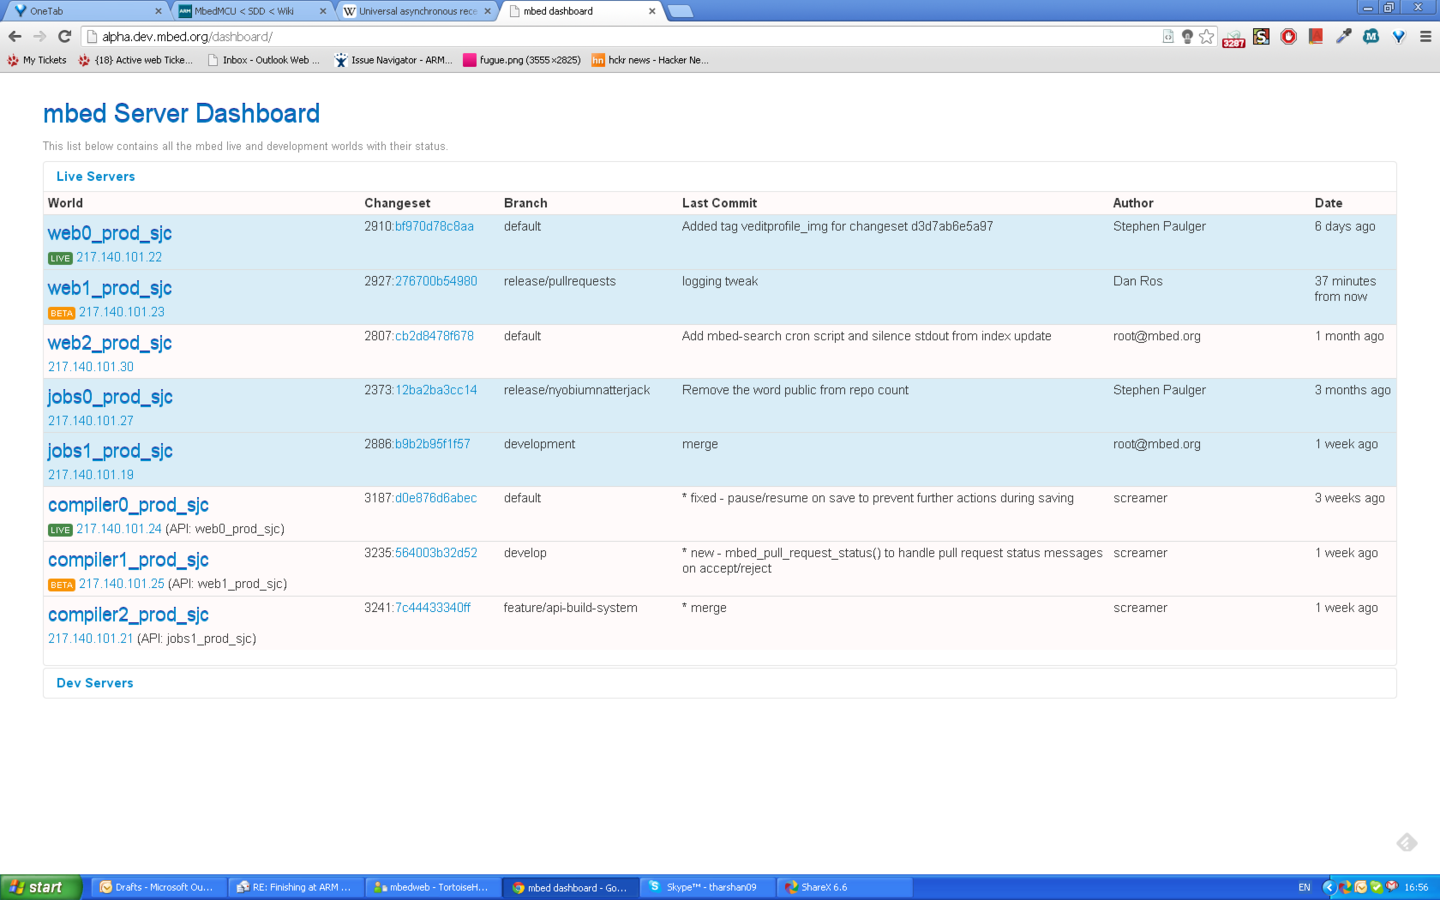Viewport: 1440px width, 900px height.
Task: Open the red stop-hand ad blocker extension
Action: point(1289,36)
